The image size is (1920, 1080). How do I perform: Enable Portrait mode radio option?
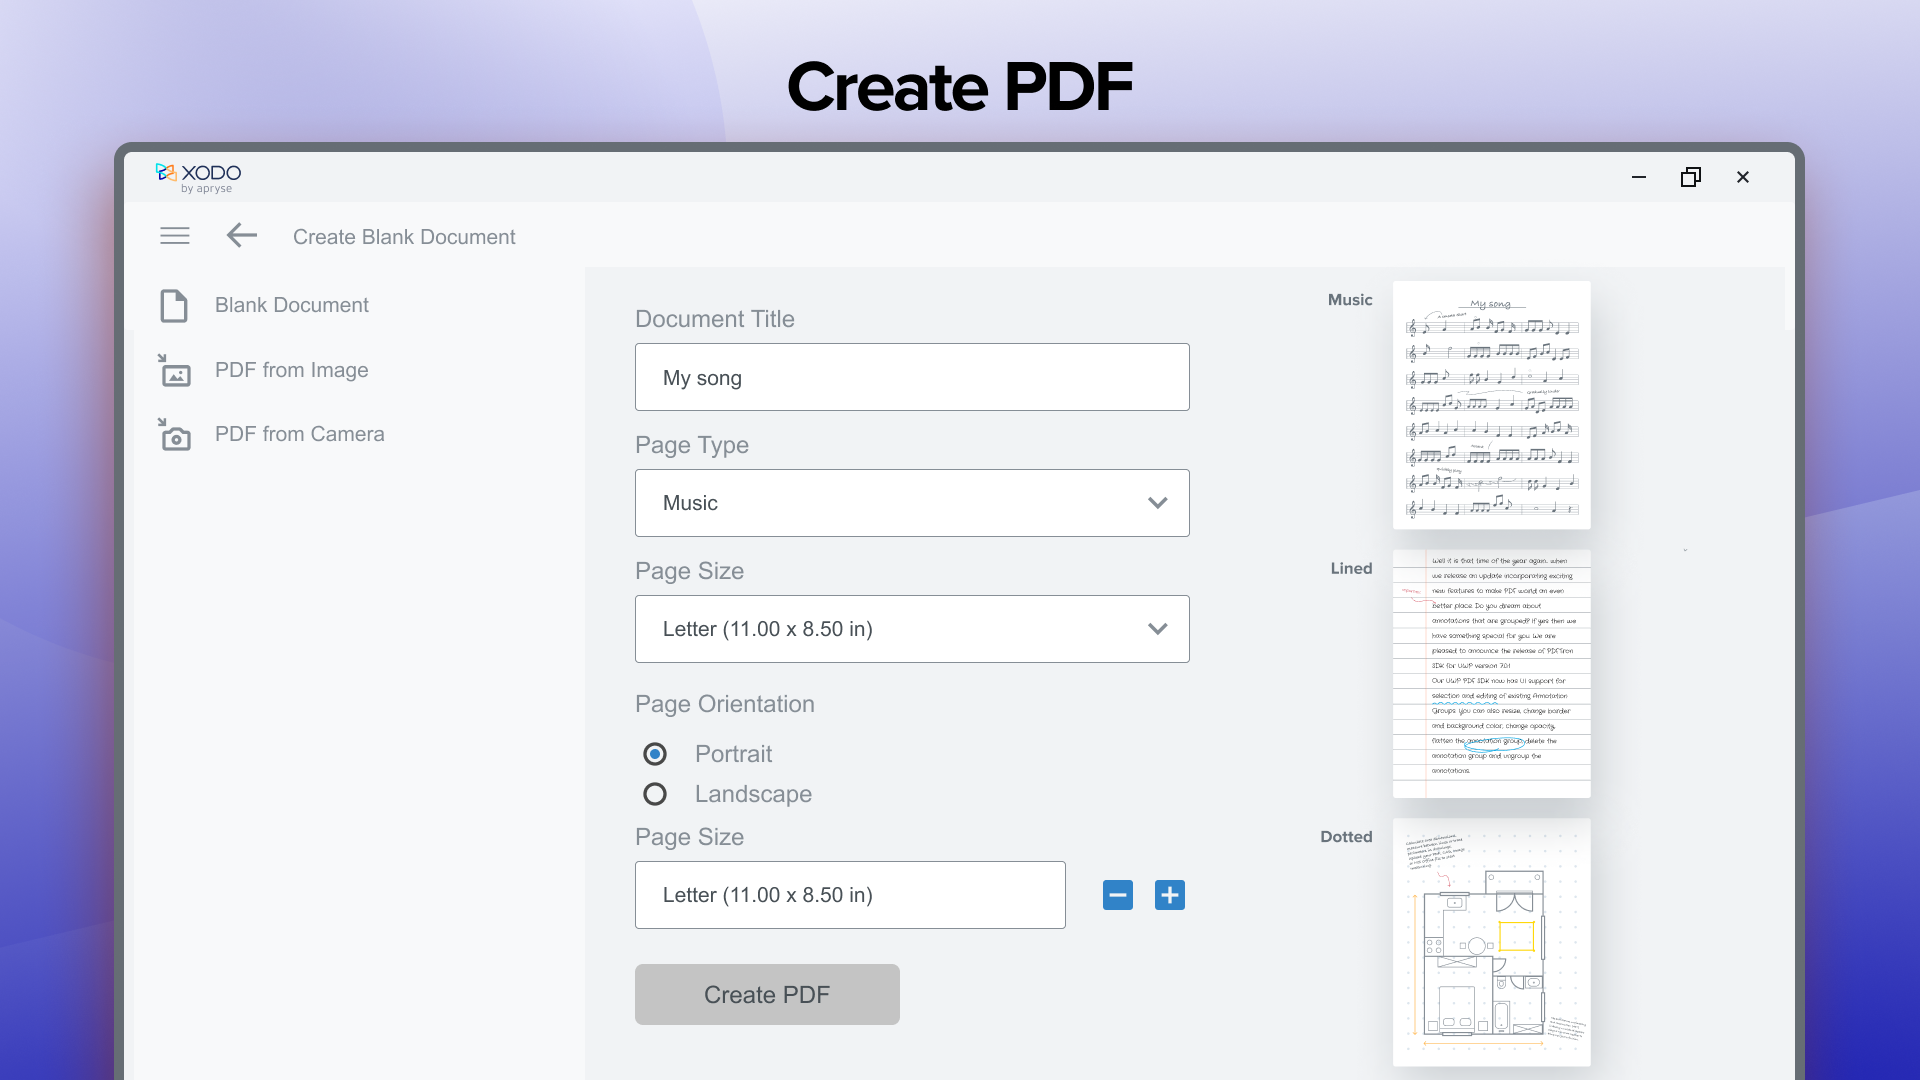coord(655,754)
